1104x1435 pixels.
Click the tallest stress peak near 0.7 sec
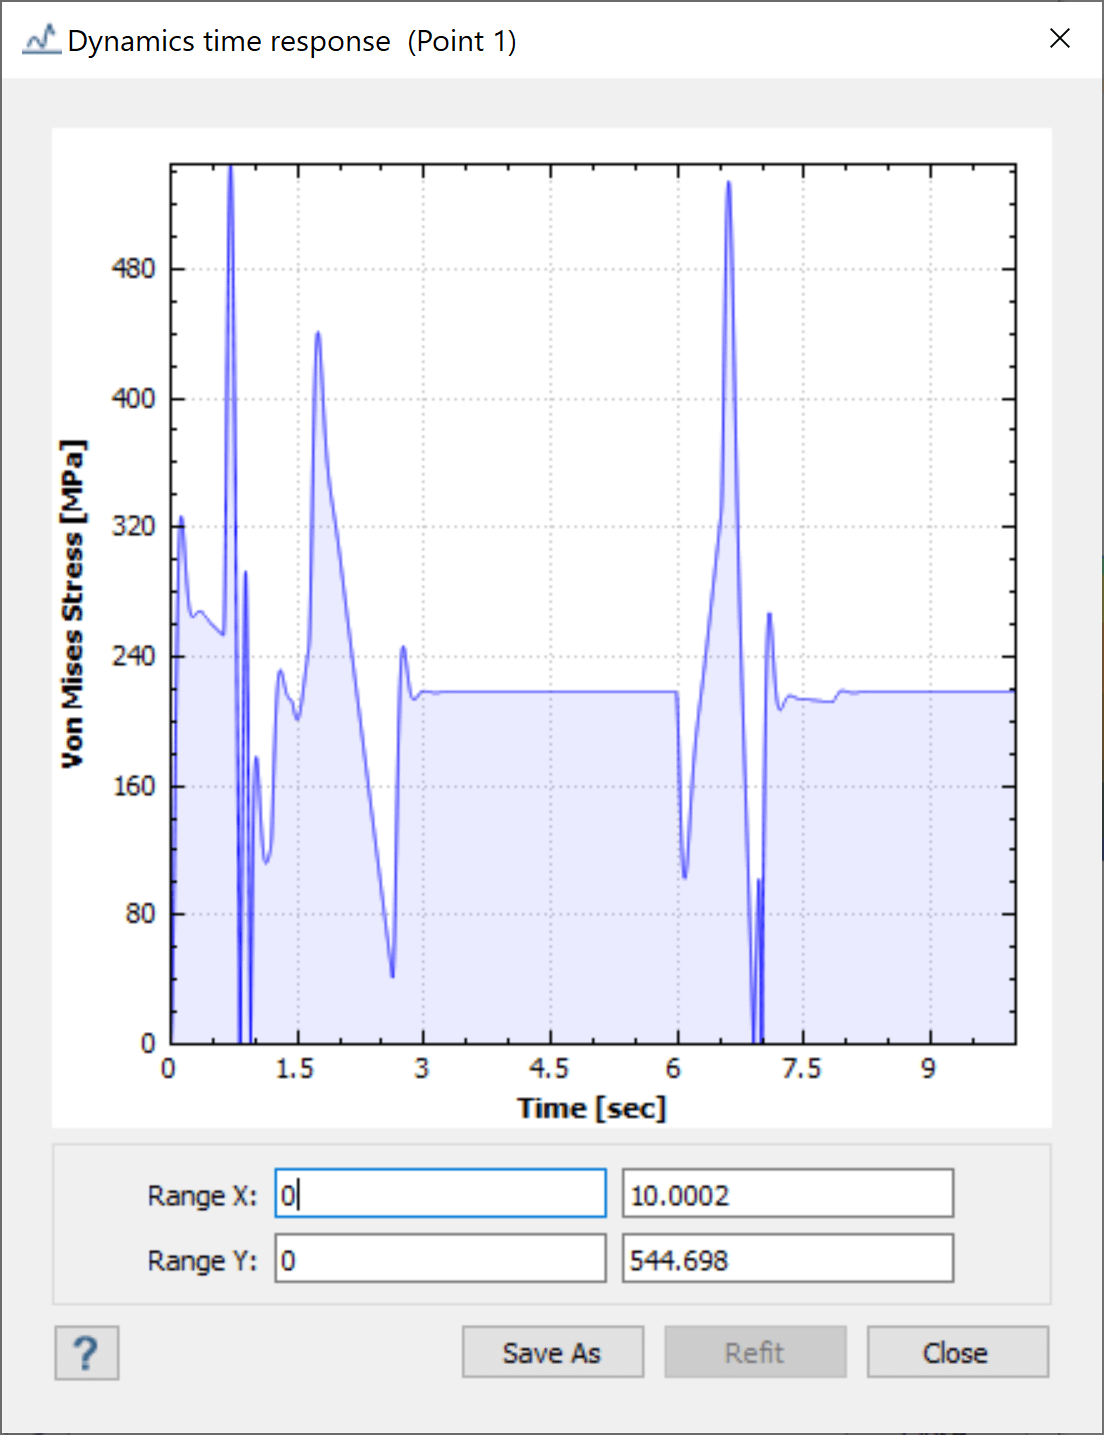coord(230,170)
